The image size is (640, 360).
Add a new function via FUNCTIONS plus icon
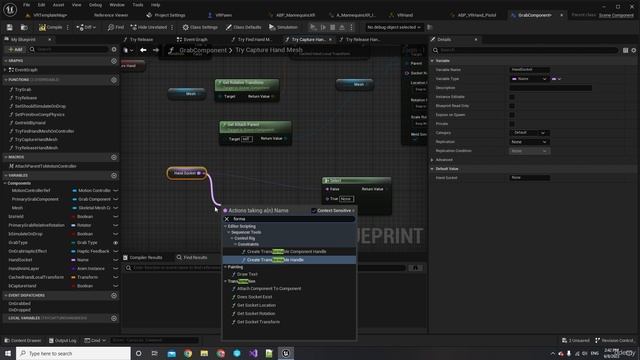tap(114, 80)
